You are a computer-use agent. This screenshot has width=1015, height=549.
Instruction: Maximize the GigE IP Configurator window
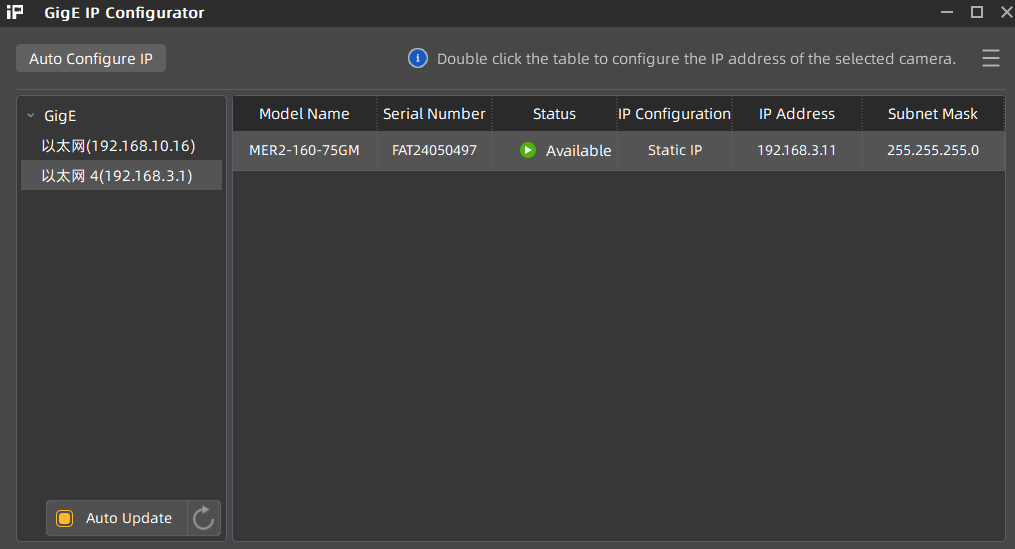977,12
